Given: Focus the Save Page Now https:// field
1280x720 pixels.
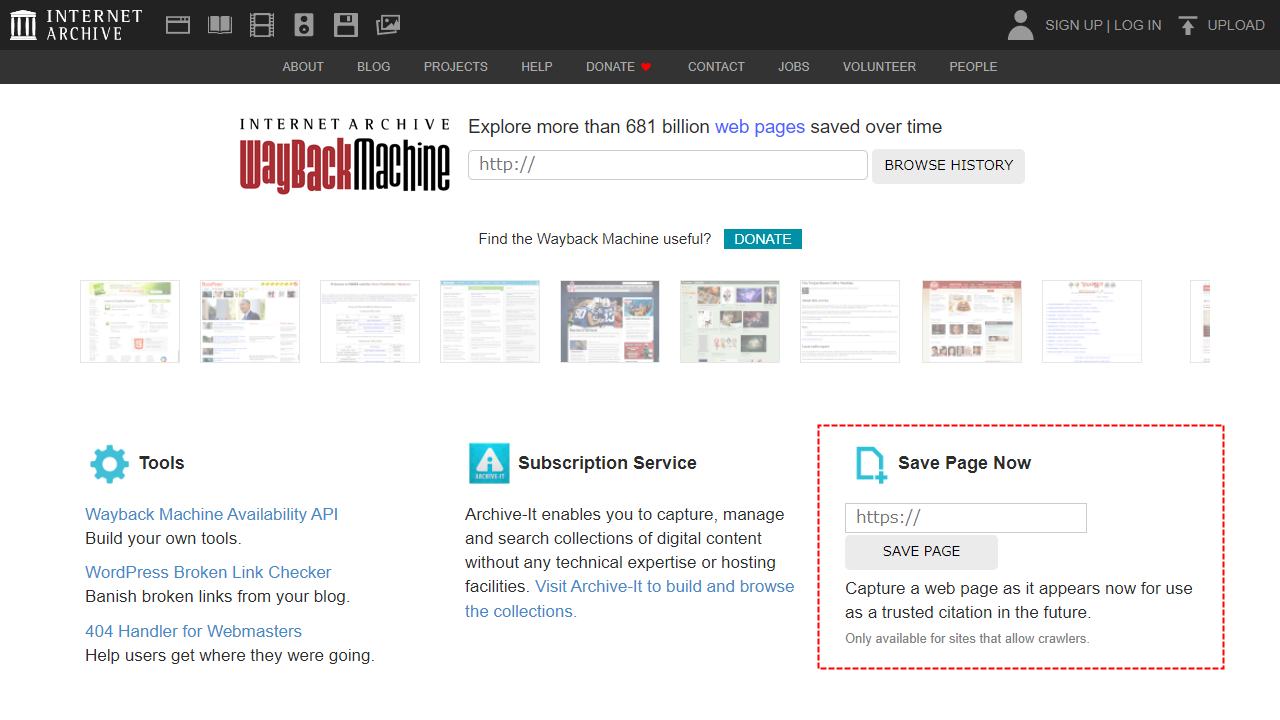Looking at the screenshot, I should pos(966,518).
